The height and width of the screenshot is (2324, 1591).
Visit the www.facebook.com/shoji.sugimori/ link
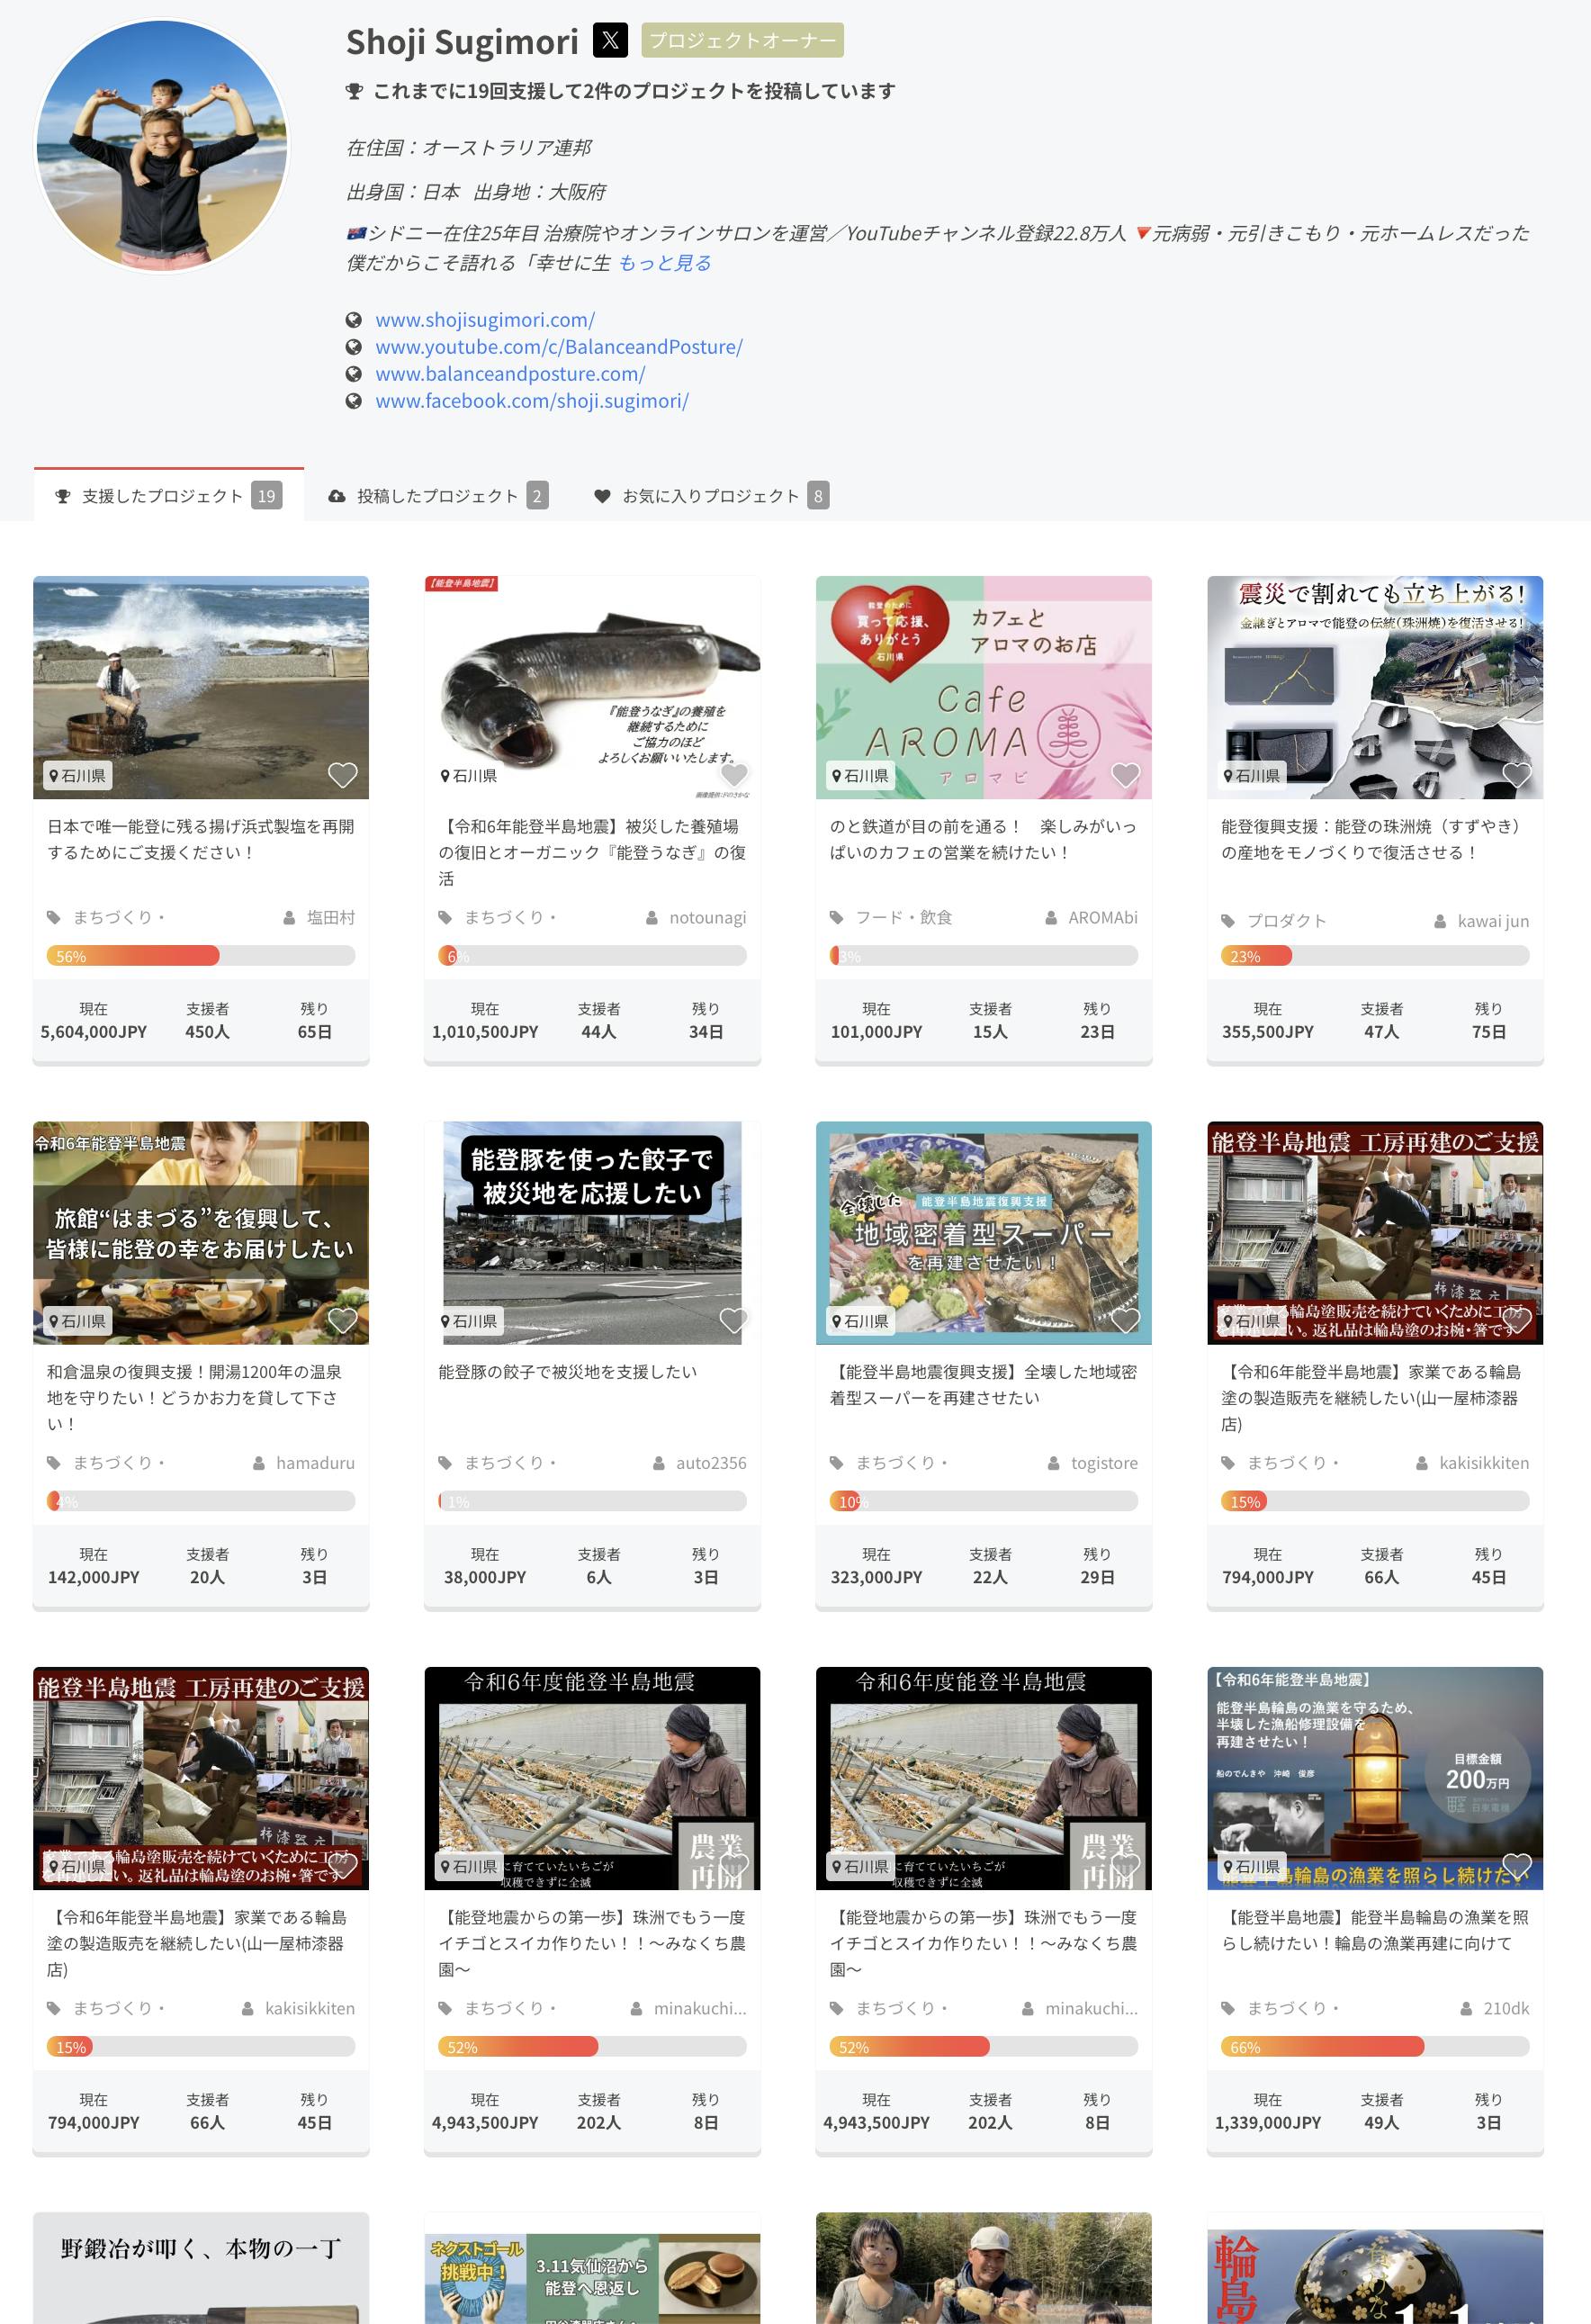(x=531, y=401)
